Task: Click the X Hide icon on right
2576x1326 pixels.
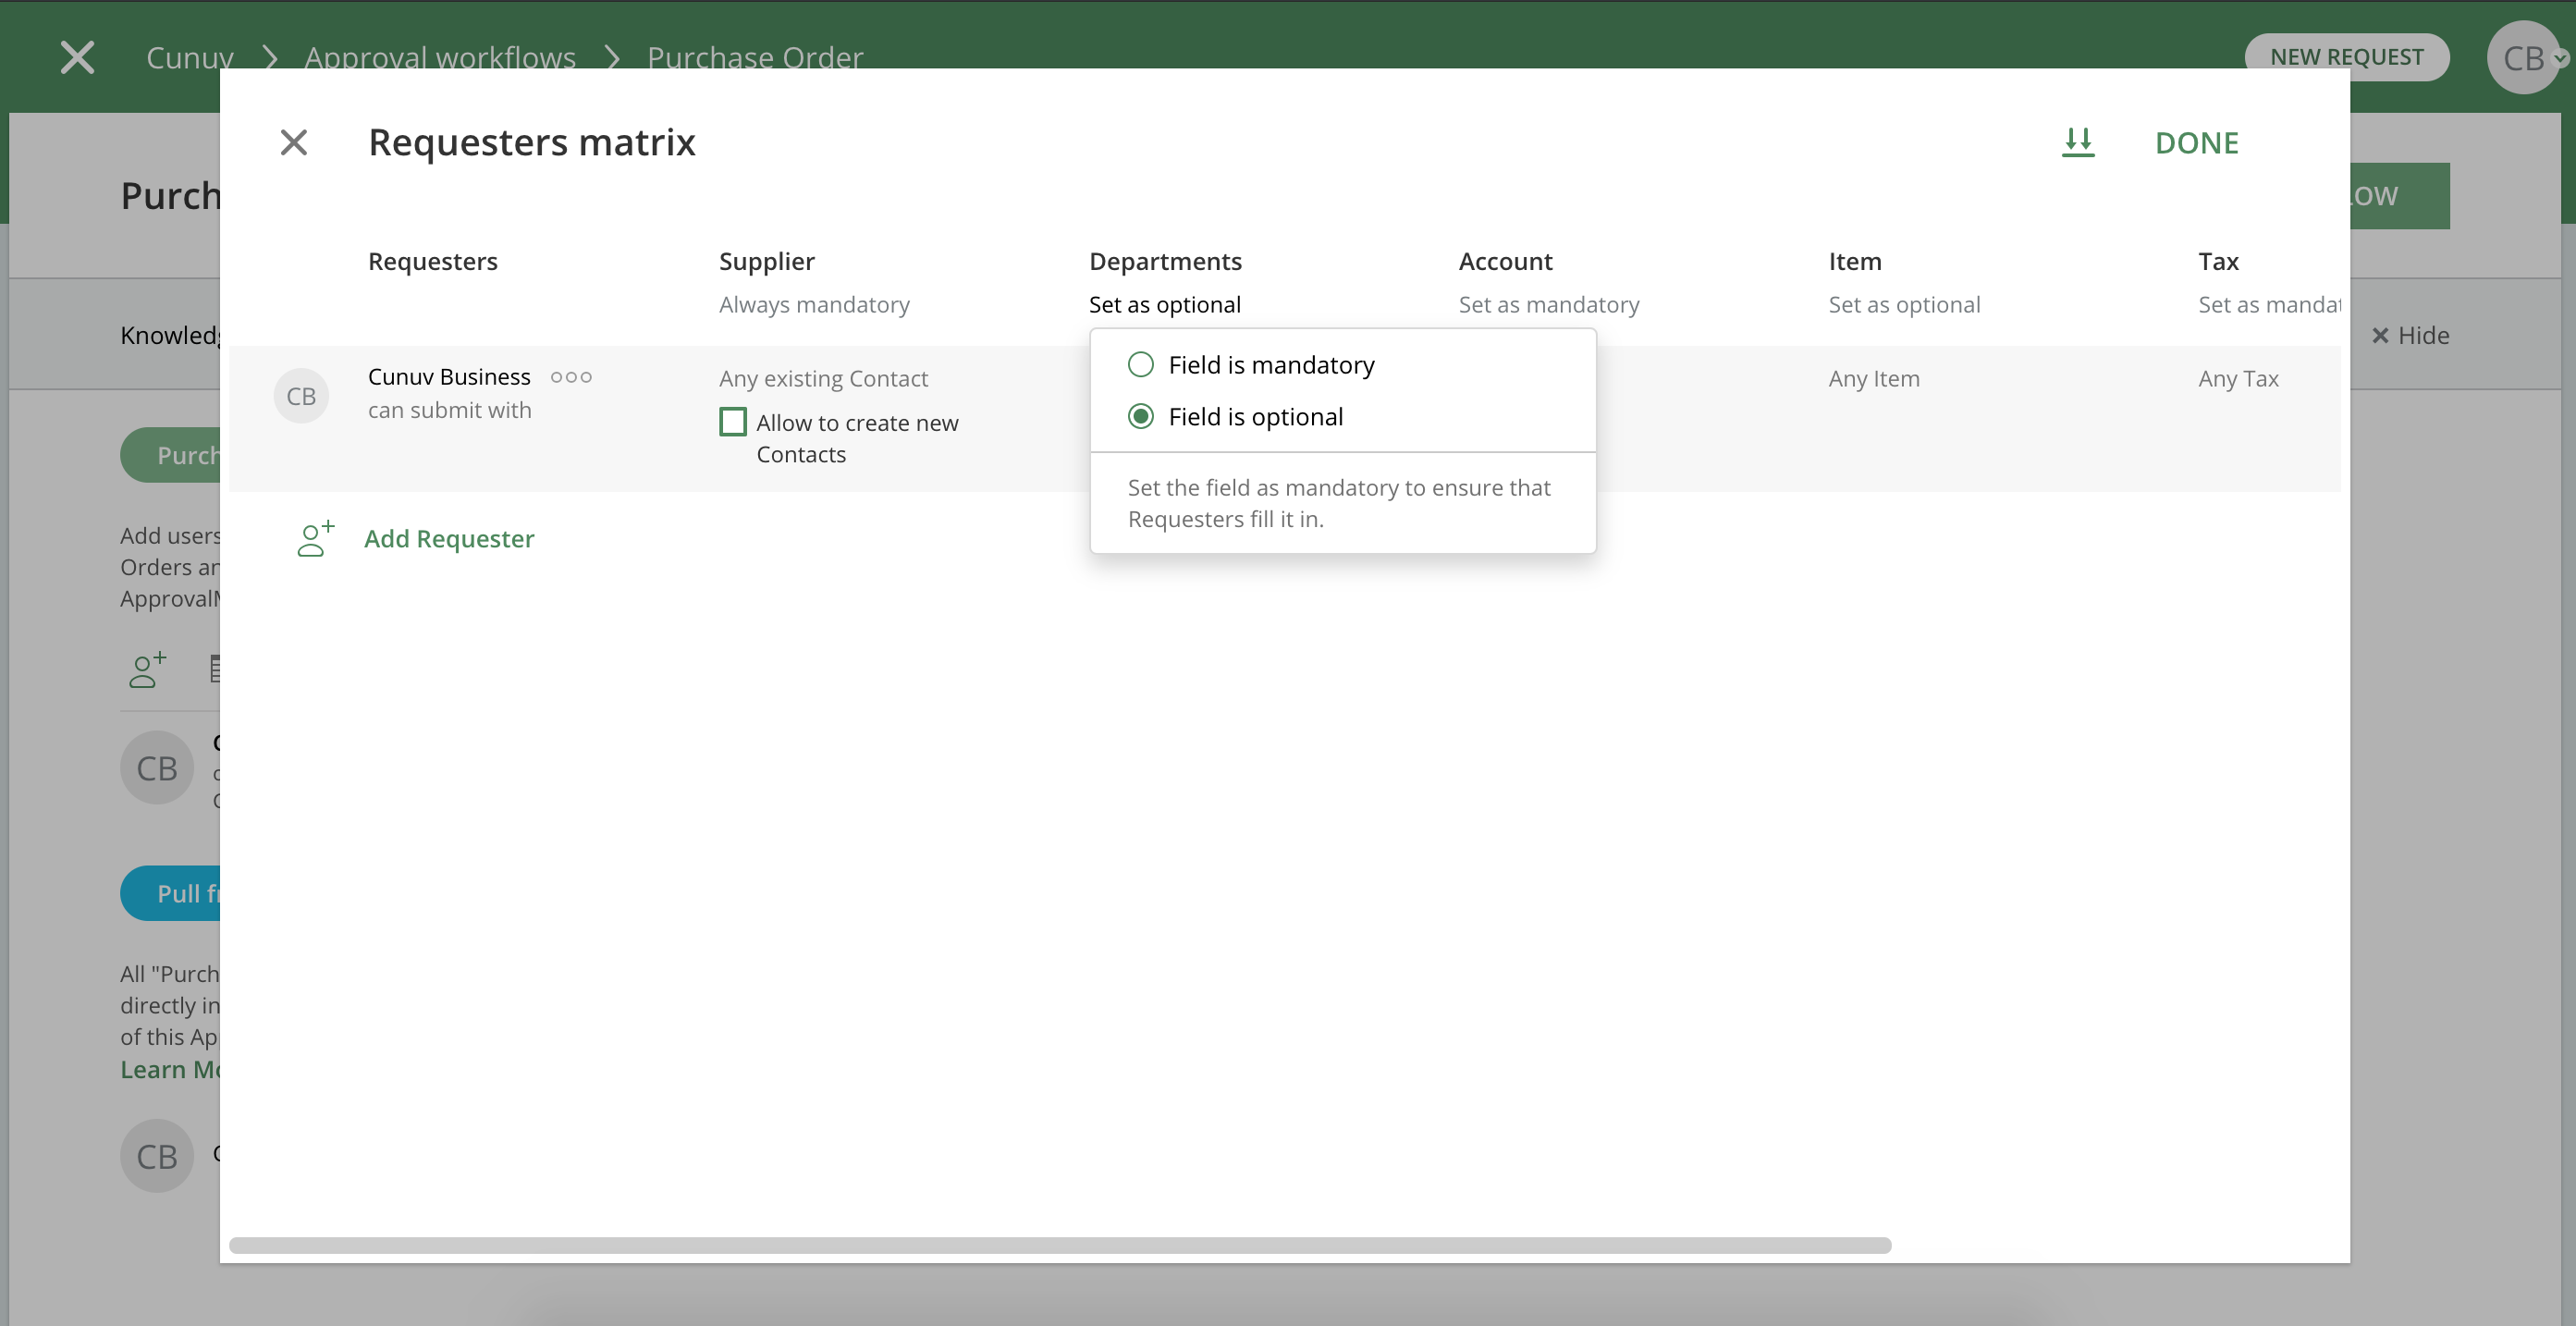Action: (2380, 336)
